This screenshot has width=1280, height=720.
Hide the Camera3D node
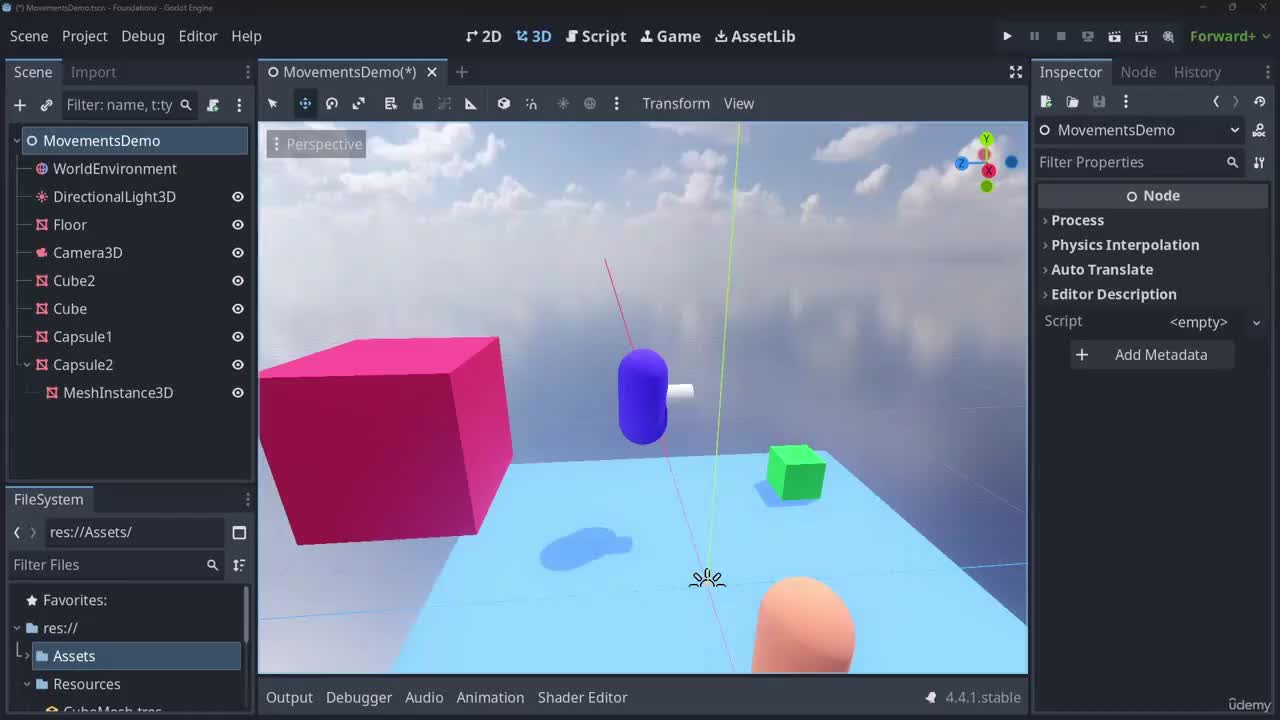point(238,253)
